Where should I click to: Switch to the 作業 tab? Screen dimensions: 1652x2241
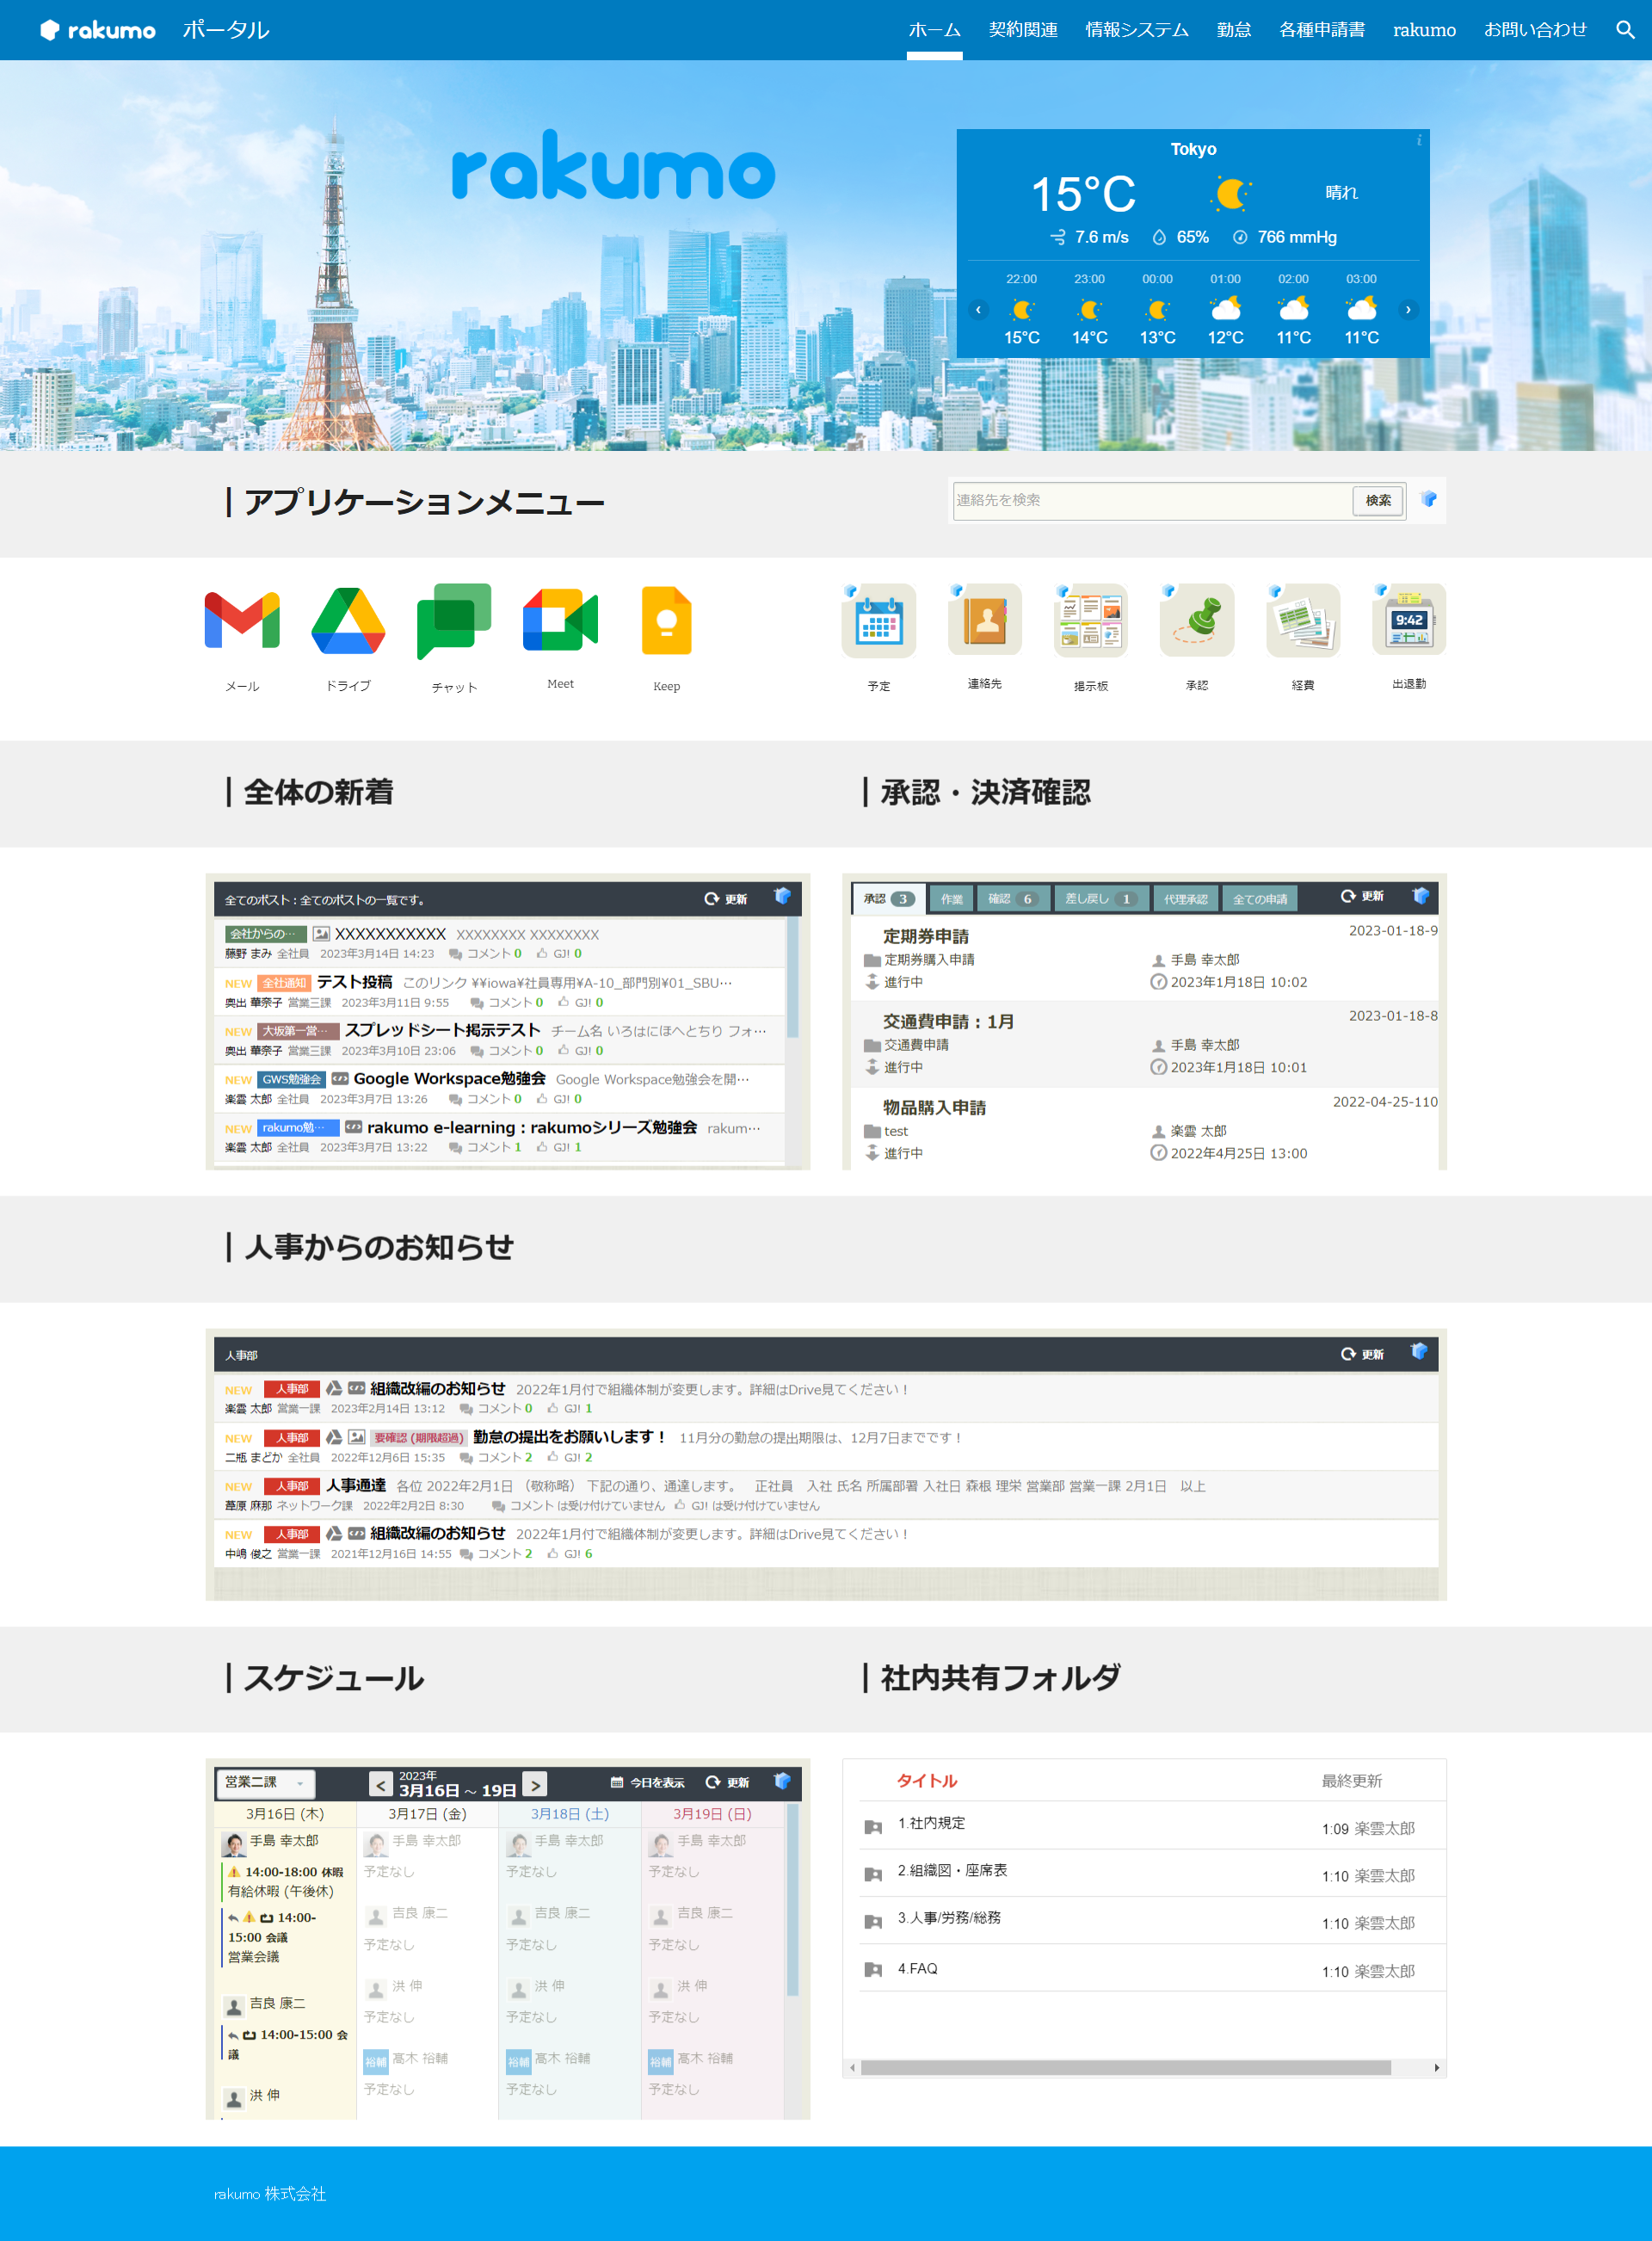pos(951,899)
